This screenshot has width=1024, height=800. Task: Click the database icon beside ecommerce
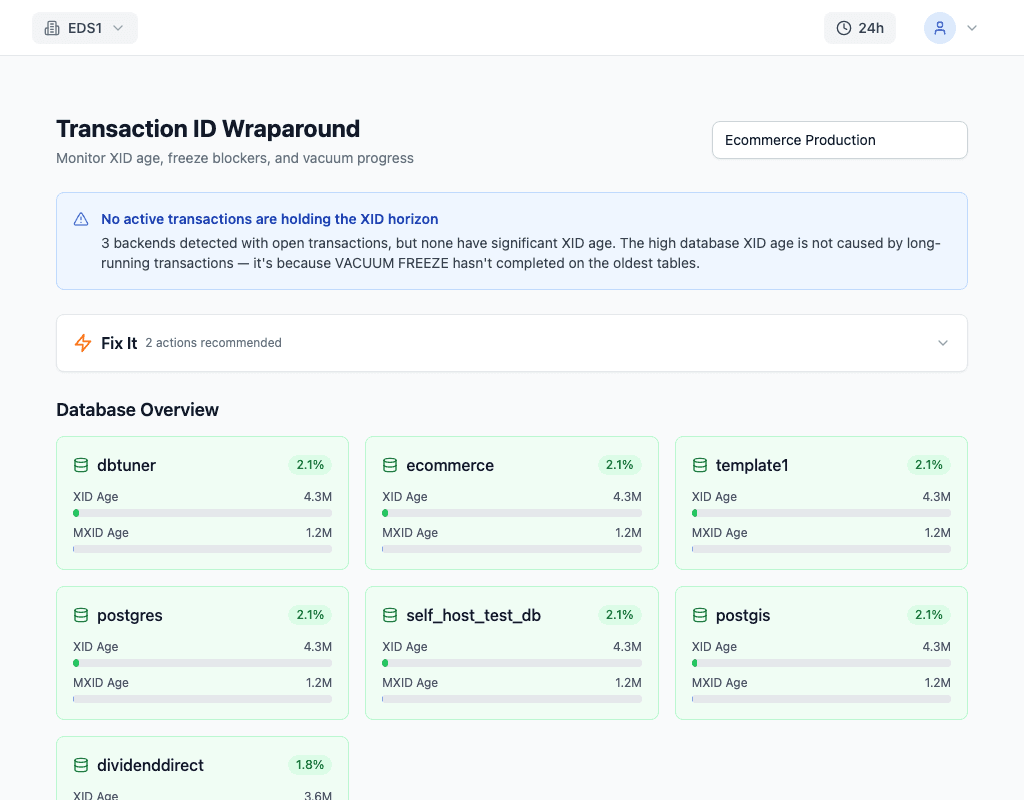pyautogui.click(x=390, y=465)
